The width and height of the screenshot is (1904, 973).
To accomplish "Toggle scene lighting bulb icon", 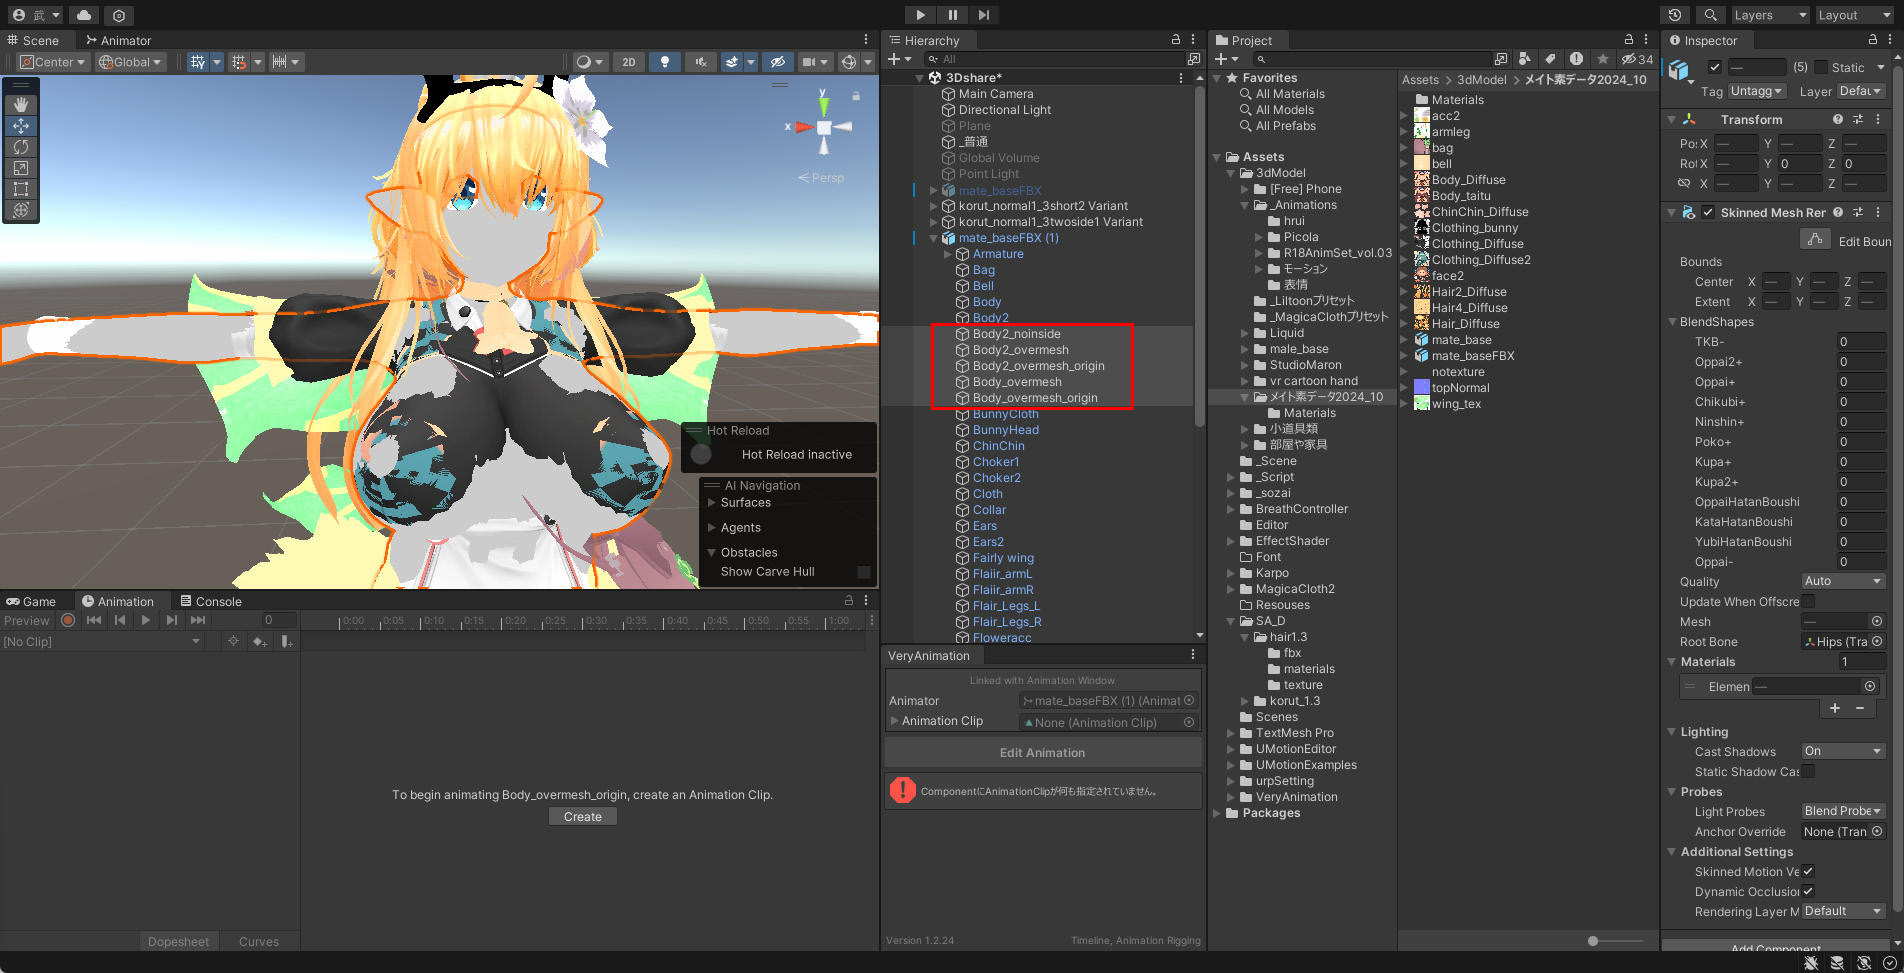I will click(x=665, y=62).
